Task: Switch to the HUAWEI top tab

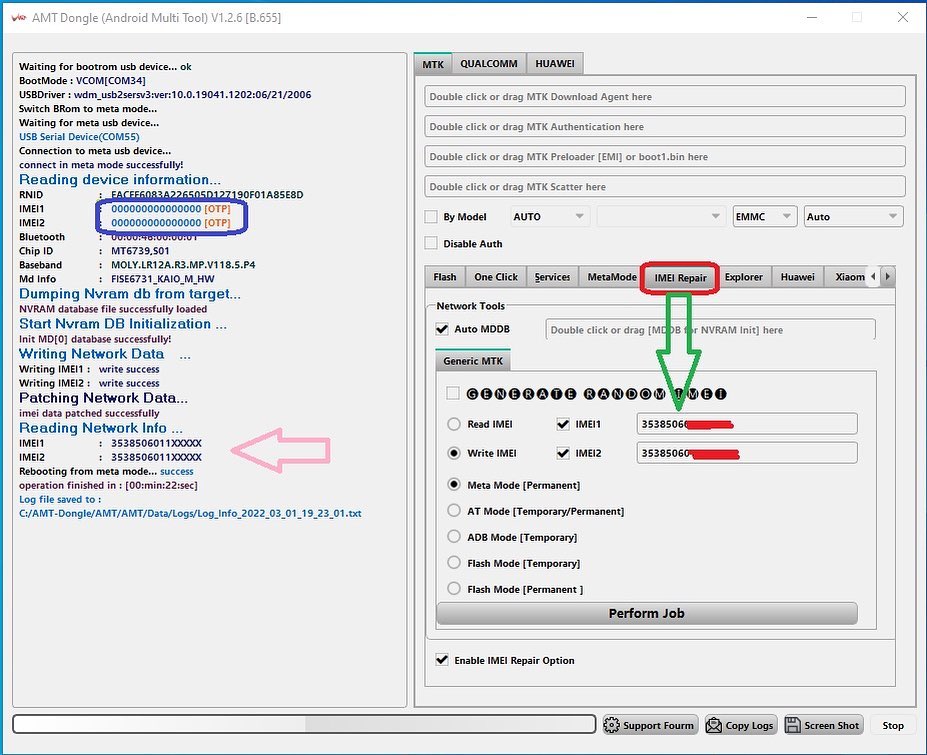Action: [555, 63]
